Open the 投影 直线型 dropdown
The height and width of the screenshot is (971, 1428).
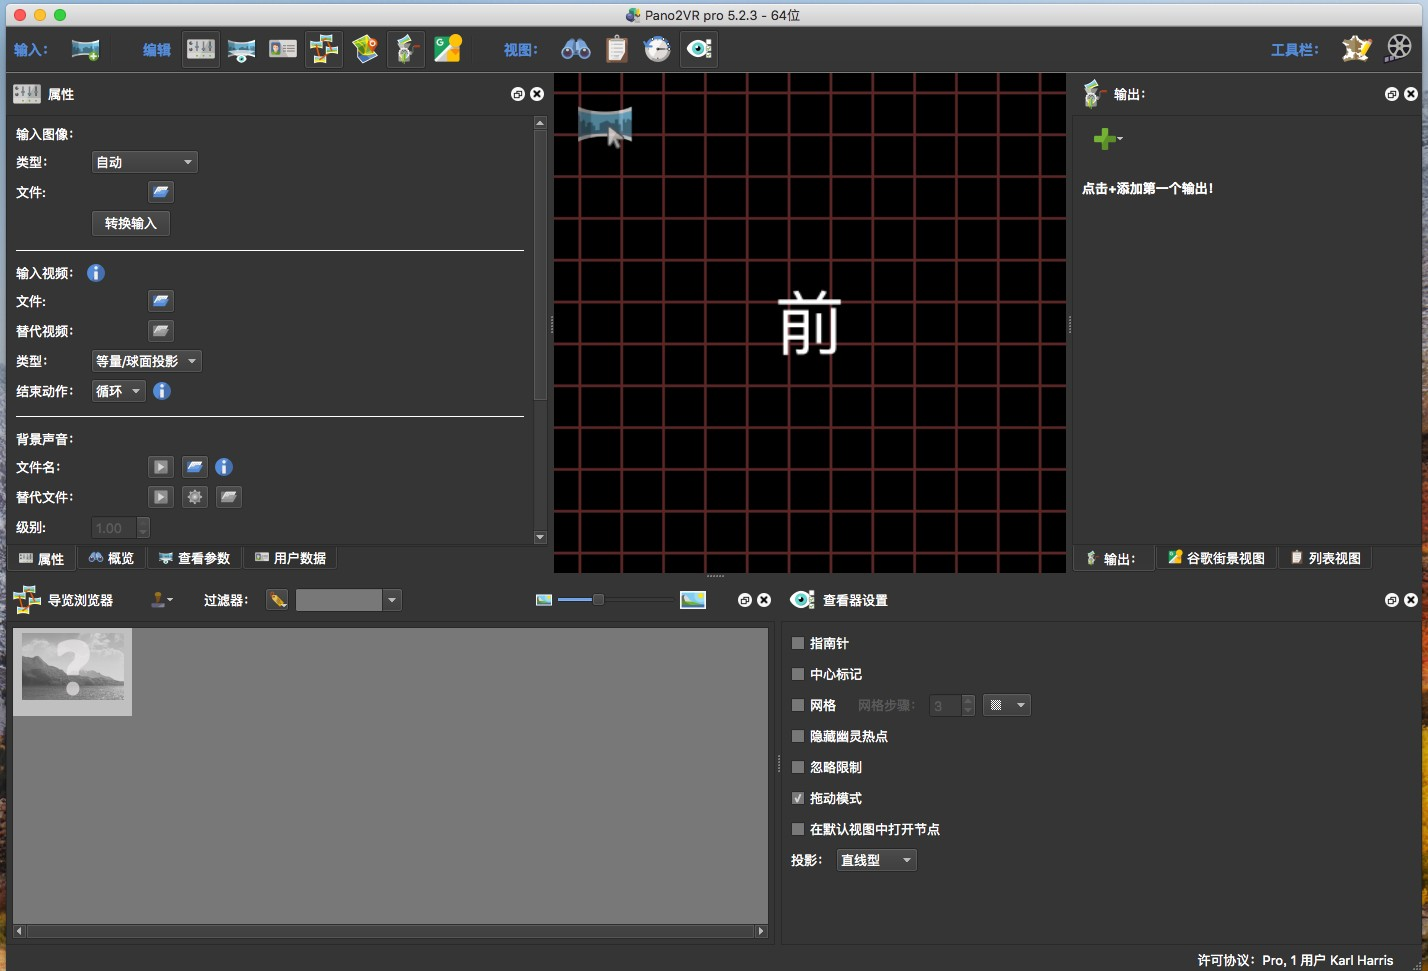[x=876, y=860]
